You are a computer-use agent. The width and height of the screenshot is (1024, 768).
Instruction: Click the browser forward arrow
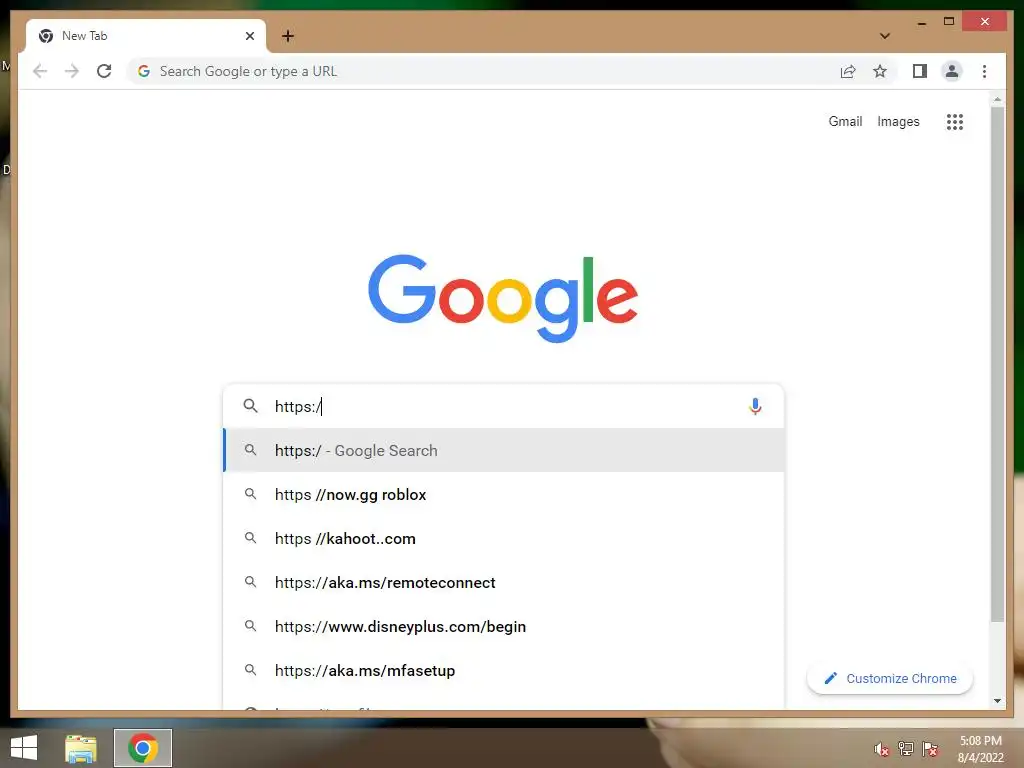tap(72, 71)
